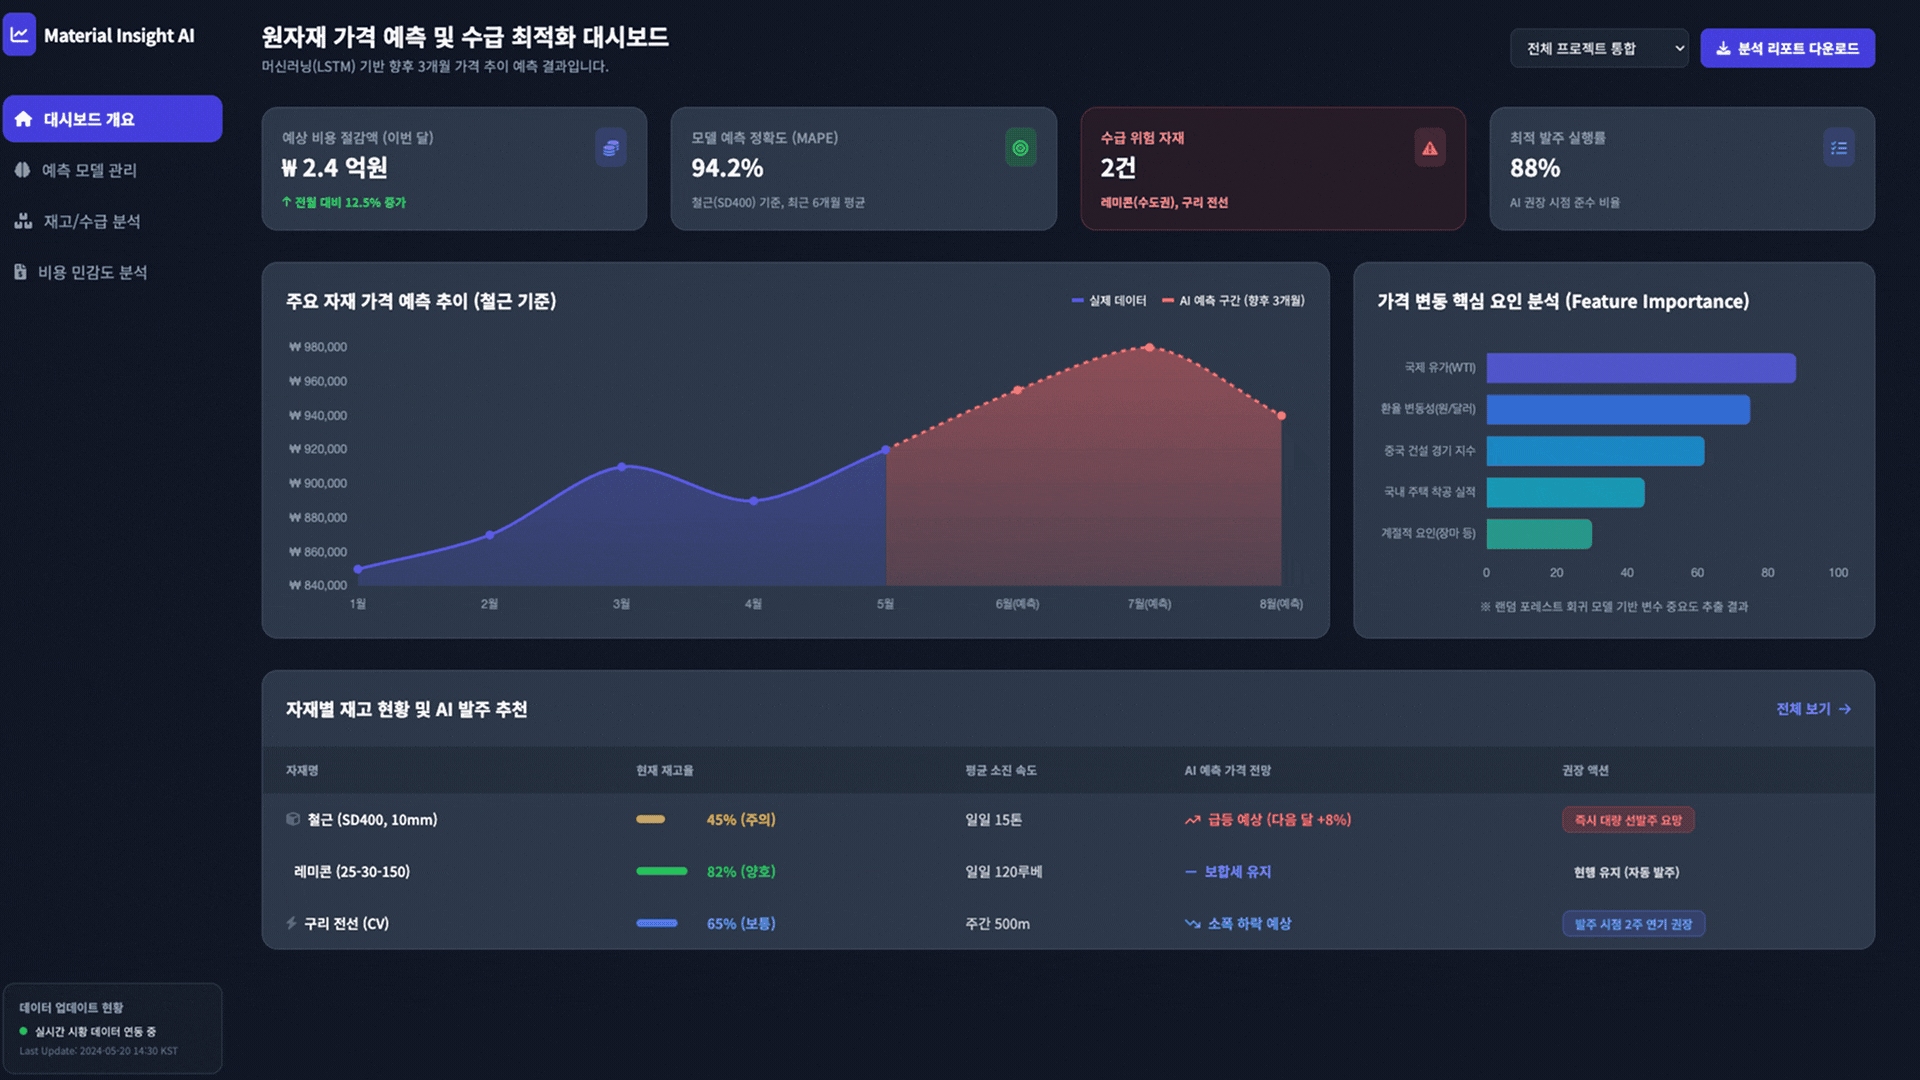Click the 전체 보기 link
Viewport: 1920px width, 1080px height.
click(1813, 709)
